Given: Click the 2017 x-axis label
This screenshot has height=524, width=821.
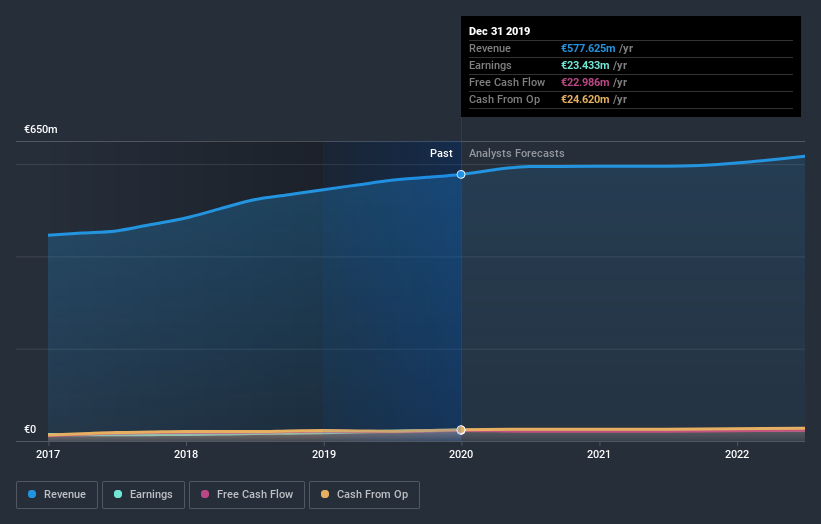Looking at the screenshot, I should [x=48, y=454].
